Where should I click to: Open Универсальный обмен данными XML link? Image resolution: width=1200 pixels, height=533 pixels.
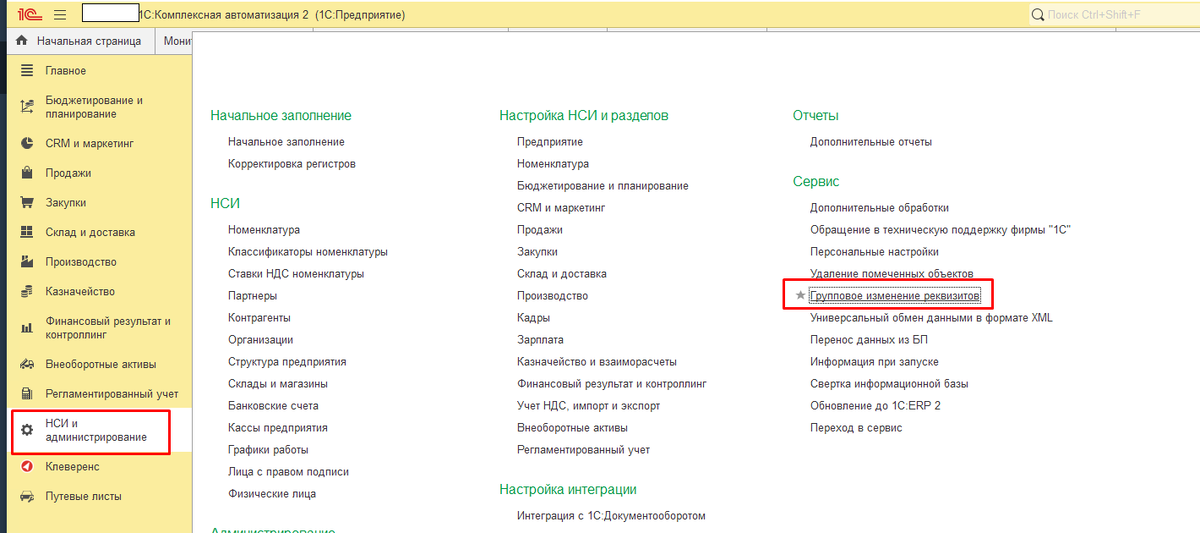point(931,318)
